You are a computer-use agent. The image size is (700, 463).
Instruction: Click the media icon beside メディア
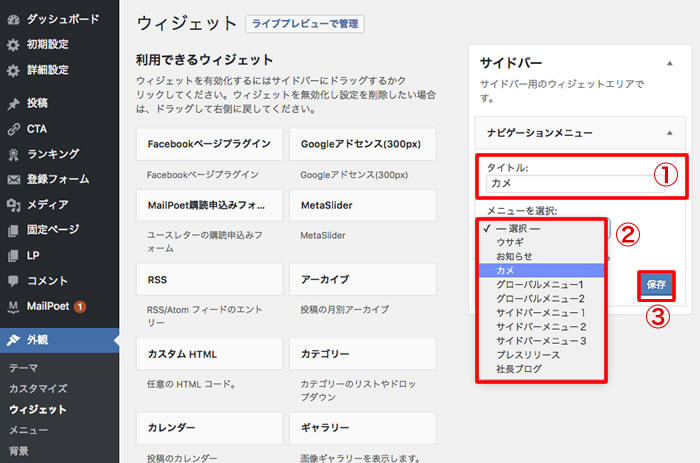[x=13, y=205]
